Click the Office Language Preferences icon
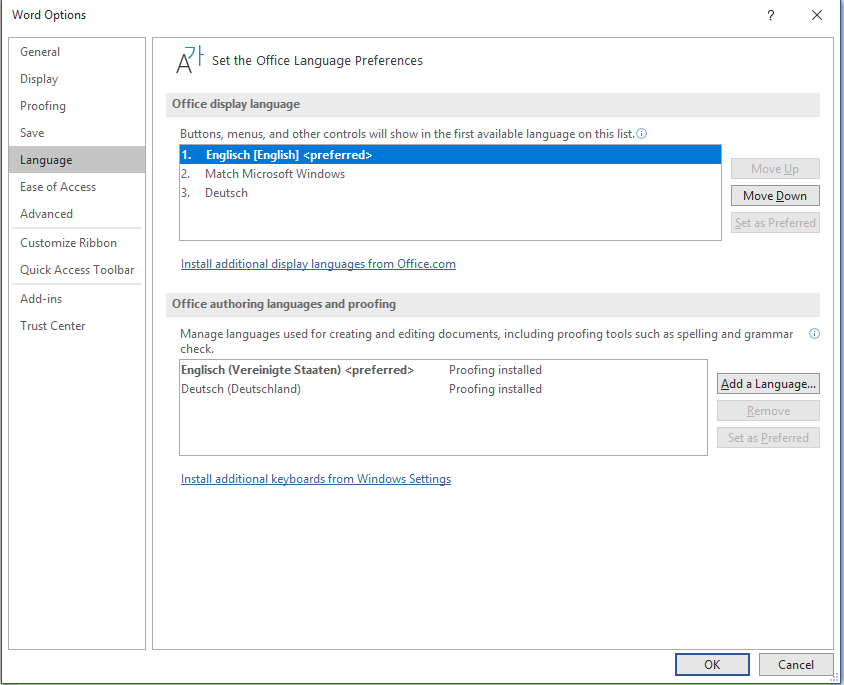Screen dimensions: 844x685 tap(190, 60)
